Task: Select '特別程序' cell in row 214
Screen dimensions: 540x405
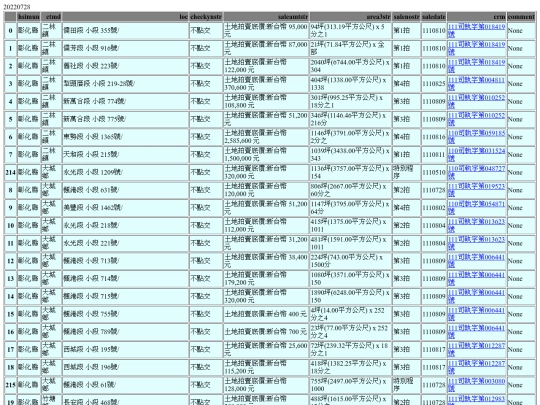Action: point(406,172)
